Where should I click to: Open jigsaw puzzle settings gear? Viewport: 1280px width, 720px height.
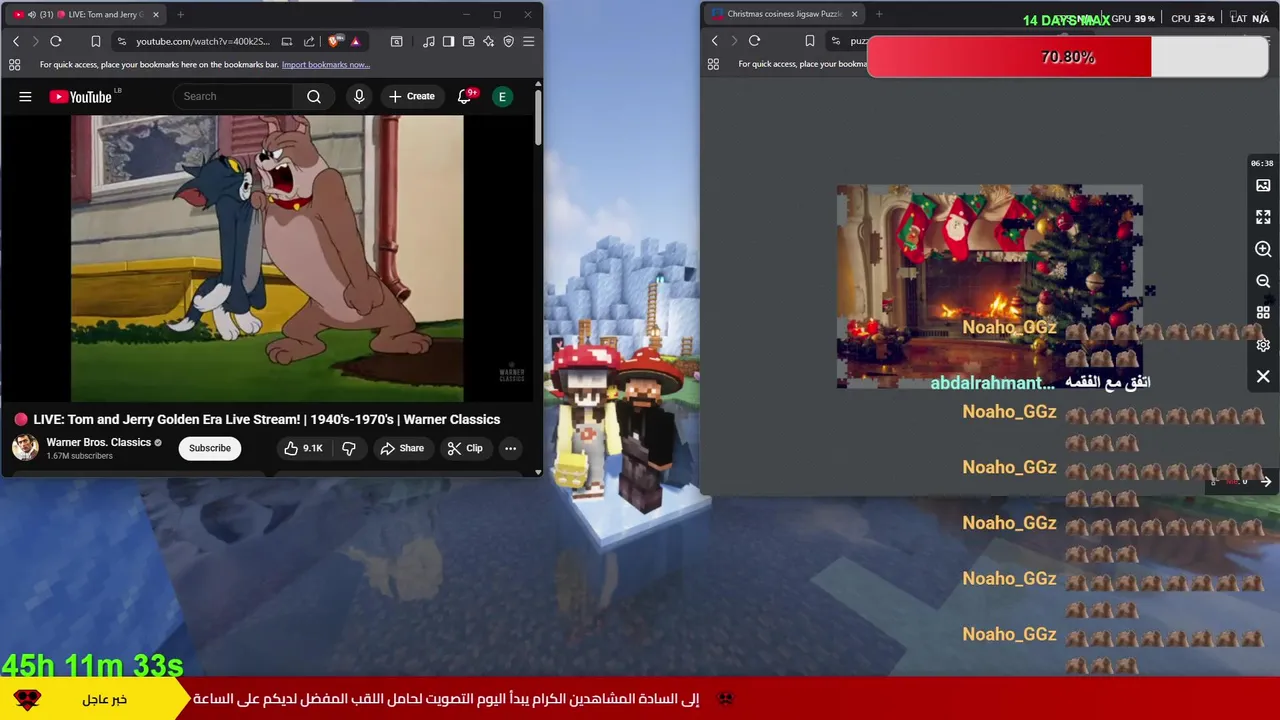pos(1263,345)
